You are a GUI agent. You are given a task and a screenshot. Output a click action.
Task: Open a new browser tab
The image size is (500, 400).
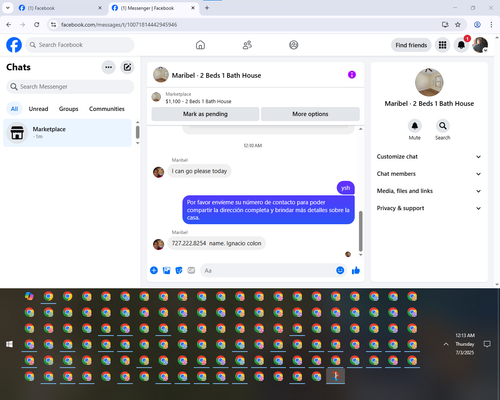[x=207, y=8]
